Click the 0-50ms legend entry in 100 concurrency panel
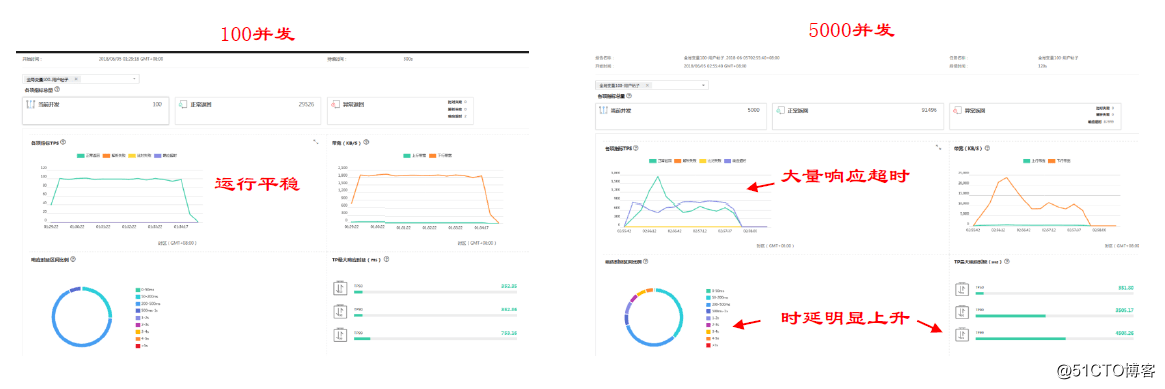 [146, 289]
